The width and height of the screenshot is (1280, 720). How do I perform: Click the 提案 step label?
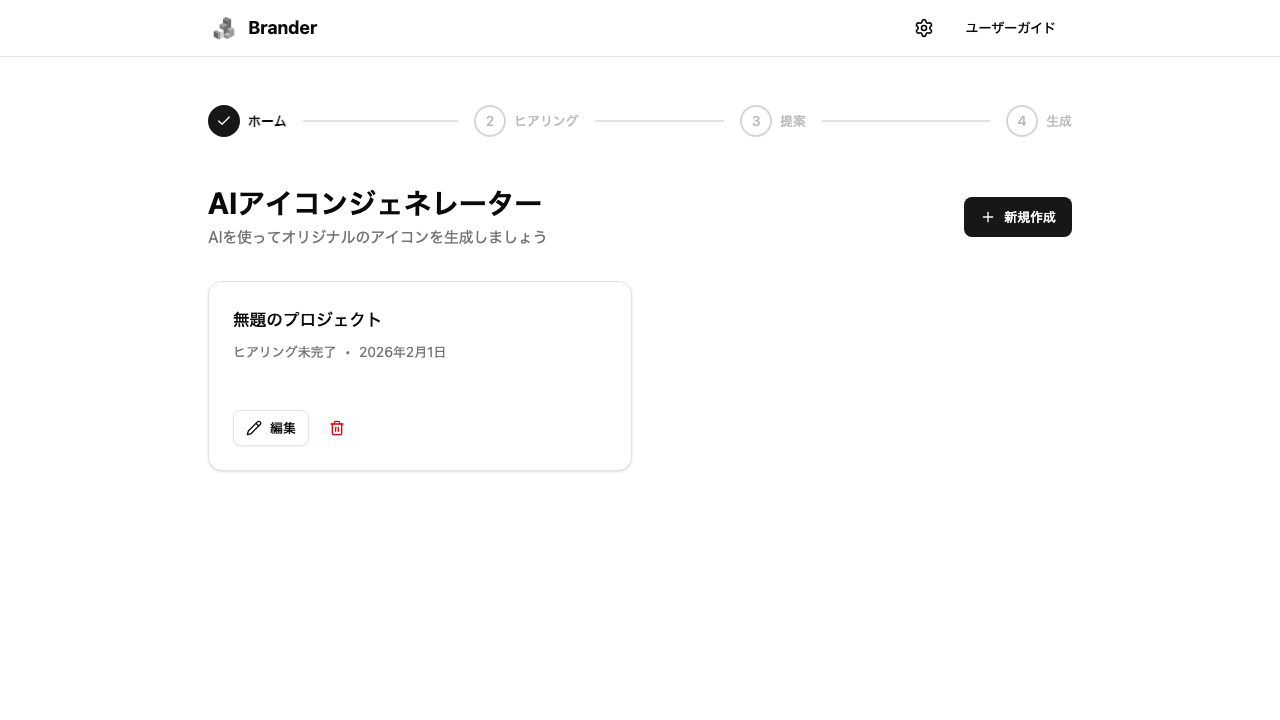(x=792, y=120)
